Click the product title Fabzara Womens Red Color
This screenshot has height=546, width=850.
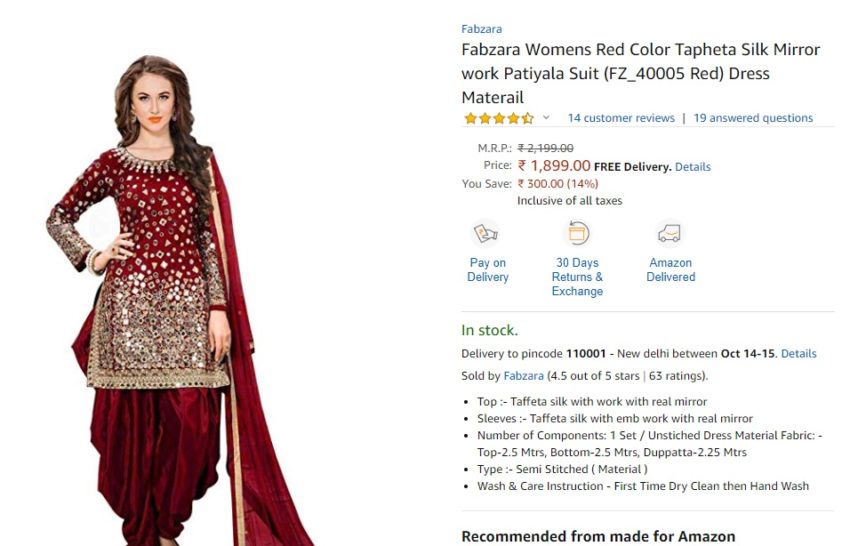641,73
